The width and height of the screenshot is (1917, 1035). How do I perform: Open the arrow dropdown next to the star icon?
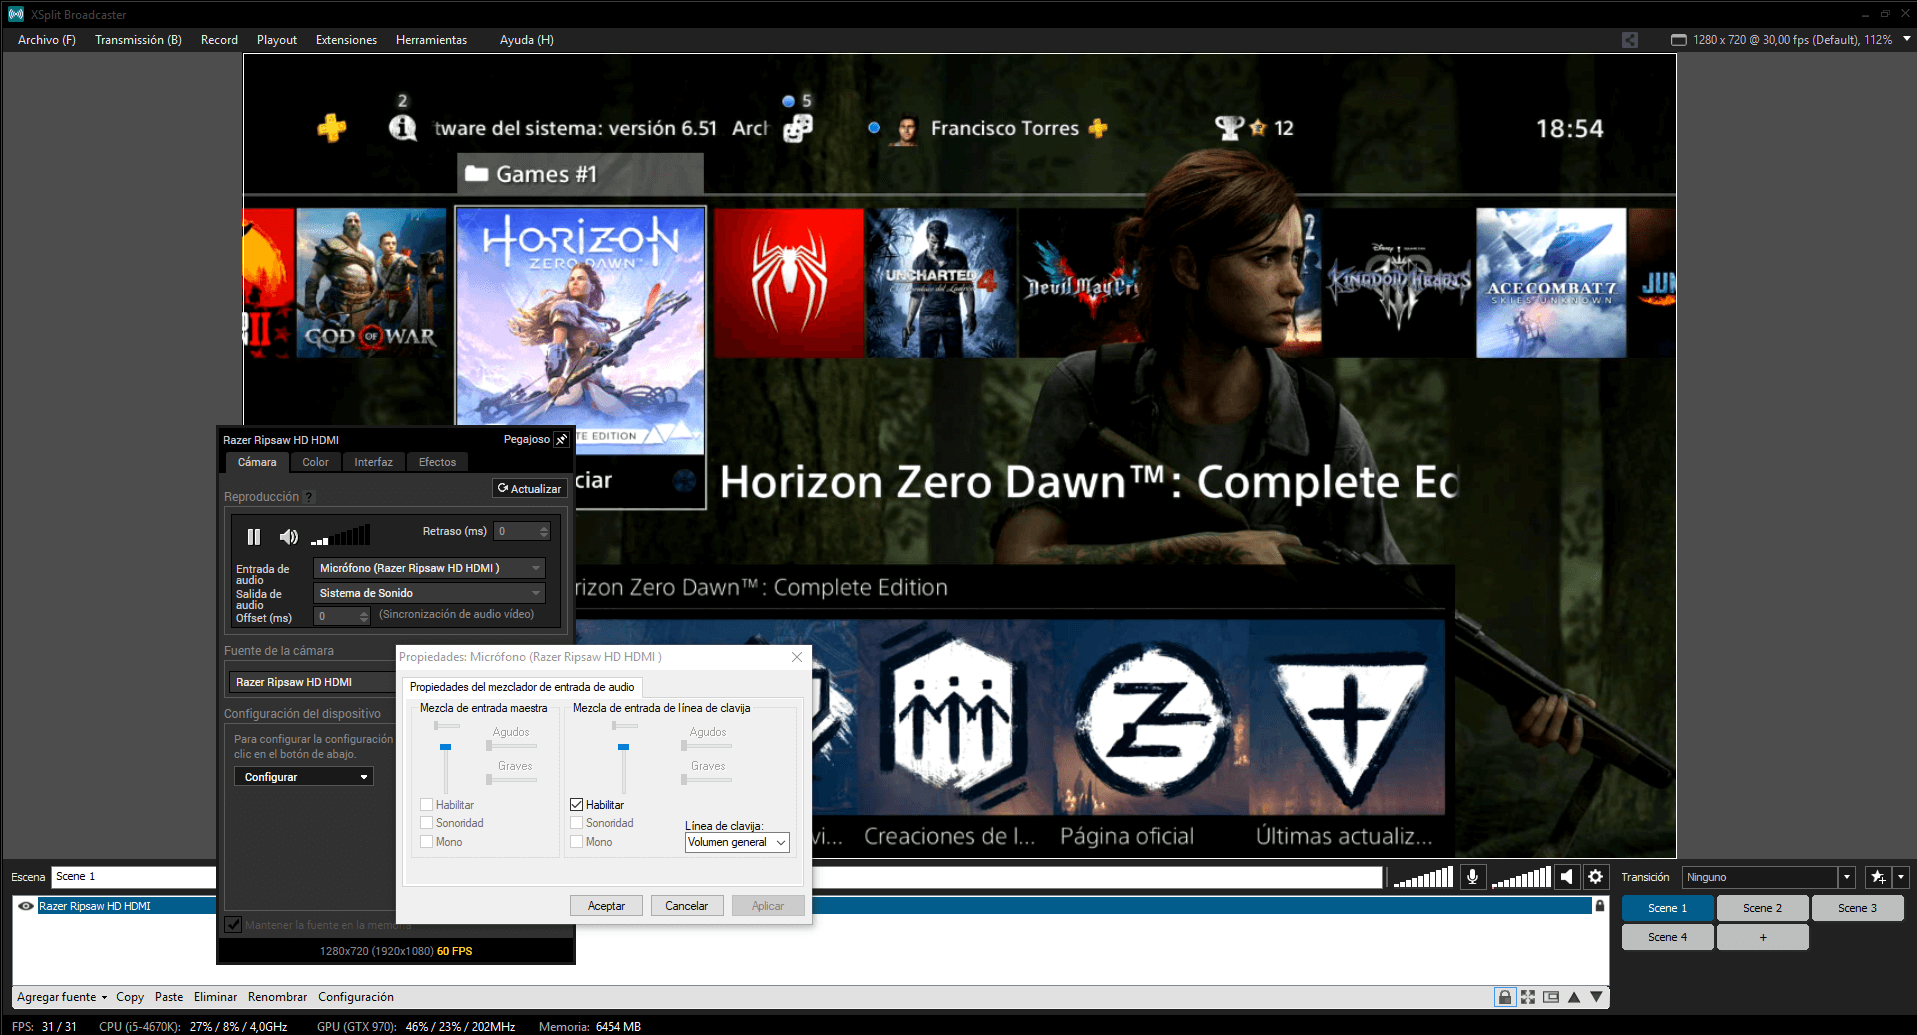click(x=1900, y=877)
